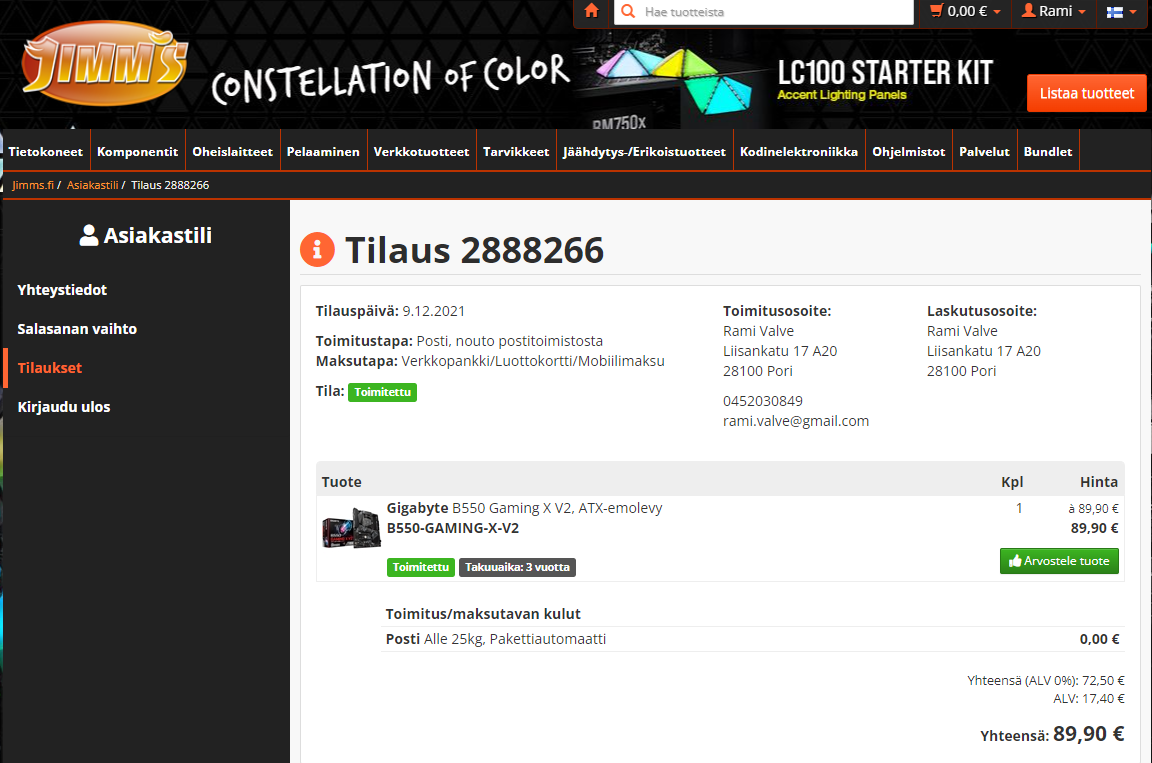
Task: Select Tilaukset in the sidebar
Action: coord(50,368)
